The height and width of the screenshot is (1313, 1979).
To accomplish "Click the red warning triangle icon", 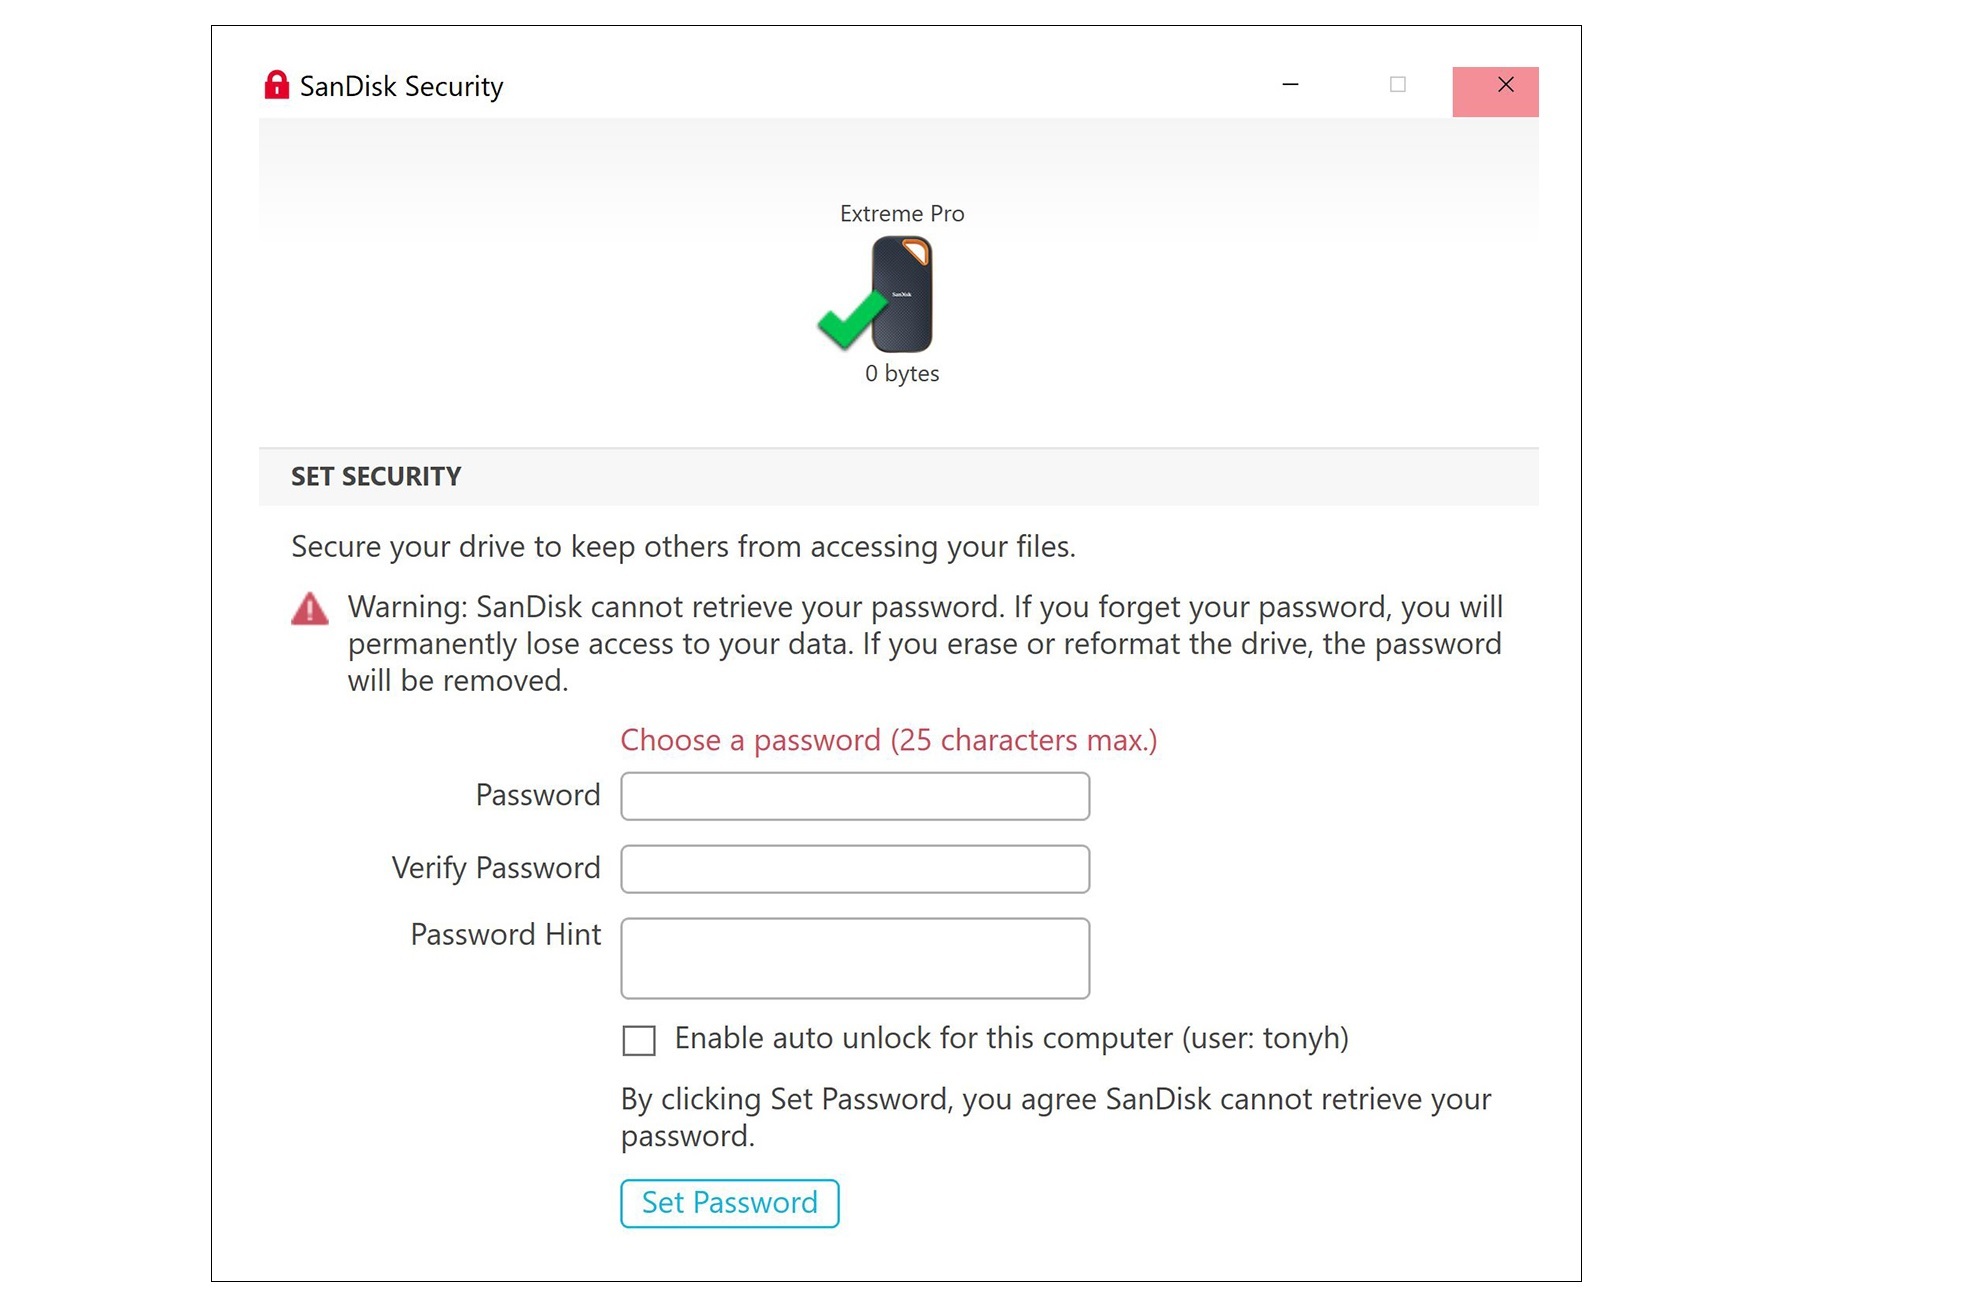I will [310, 609].
